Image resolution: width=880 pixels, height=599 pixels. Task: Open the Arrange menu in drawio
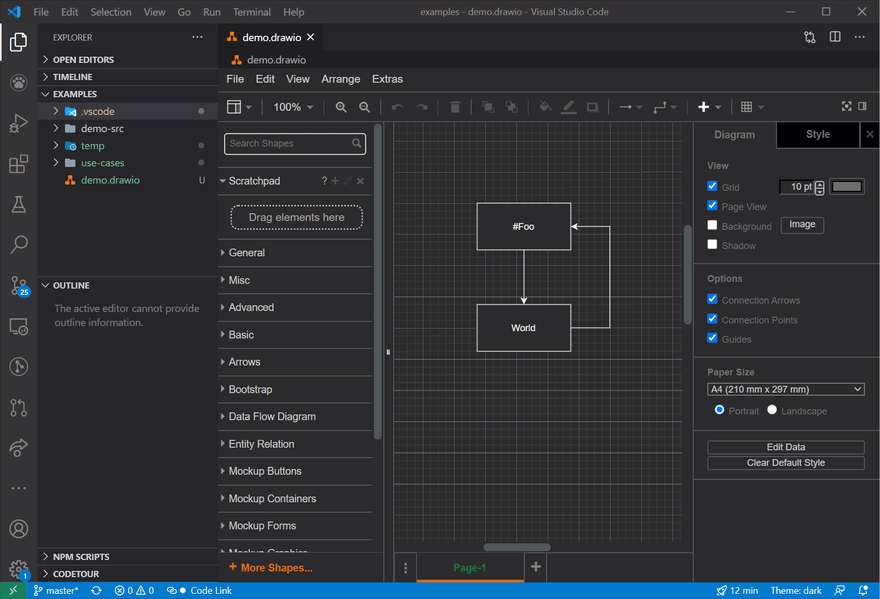[x=340, y=78]
